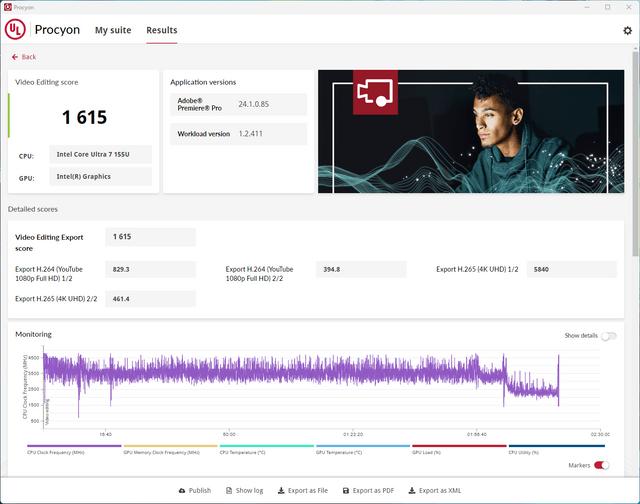Choose Export as PDF
Image resolution: width=640 pixels, height=504 pixels.
tap(369, 491)
